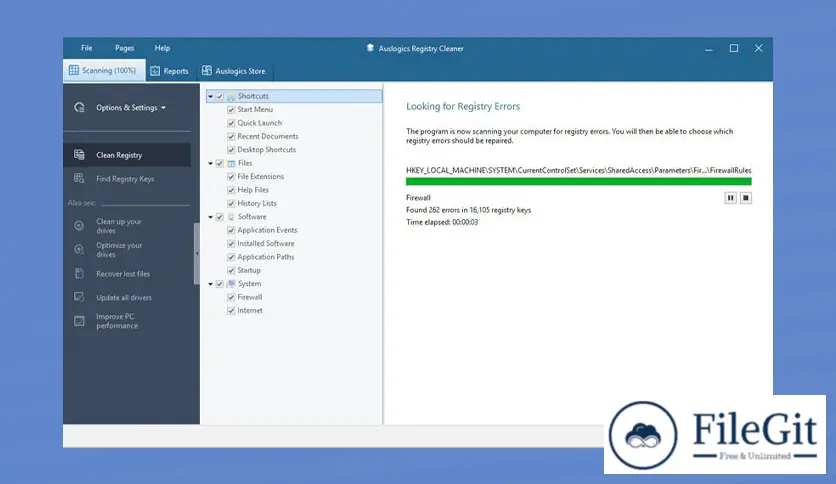Click the green scan progress bar
Viewport: 836px width, 484px height.
click(x=578, y=182)
